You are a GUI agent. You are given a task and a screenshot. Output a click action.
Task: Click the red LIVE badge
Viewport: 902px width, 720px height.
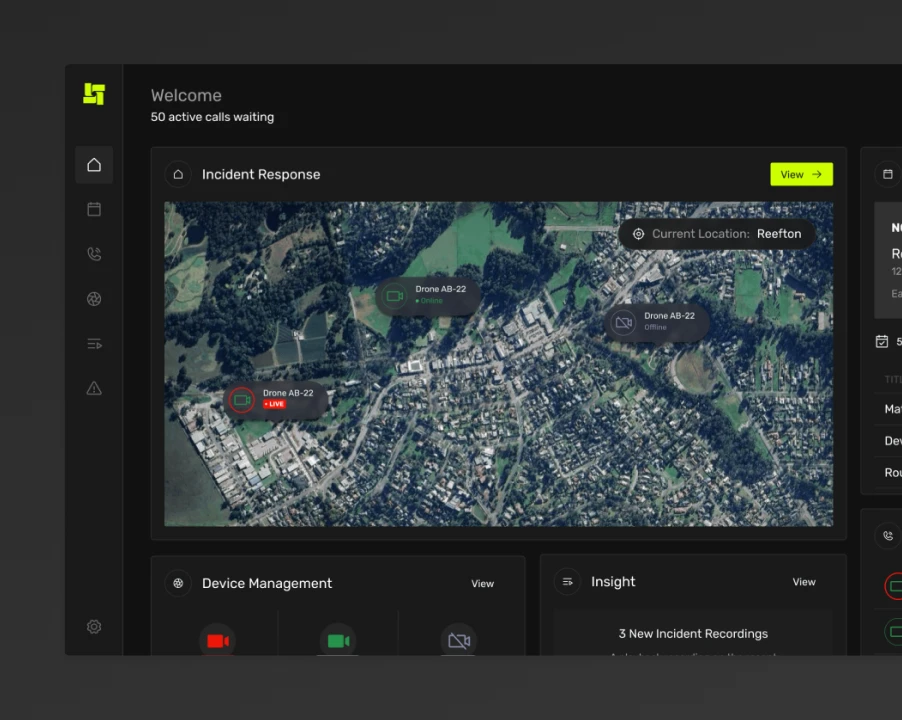point(274,404)
